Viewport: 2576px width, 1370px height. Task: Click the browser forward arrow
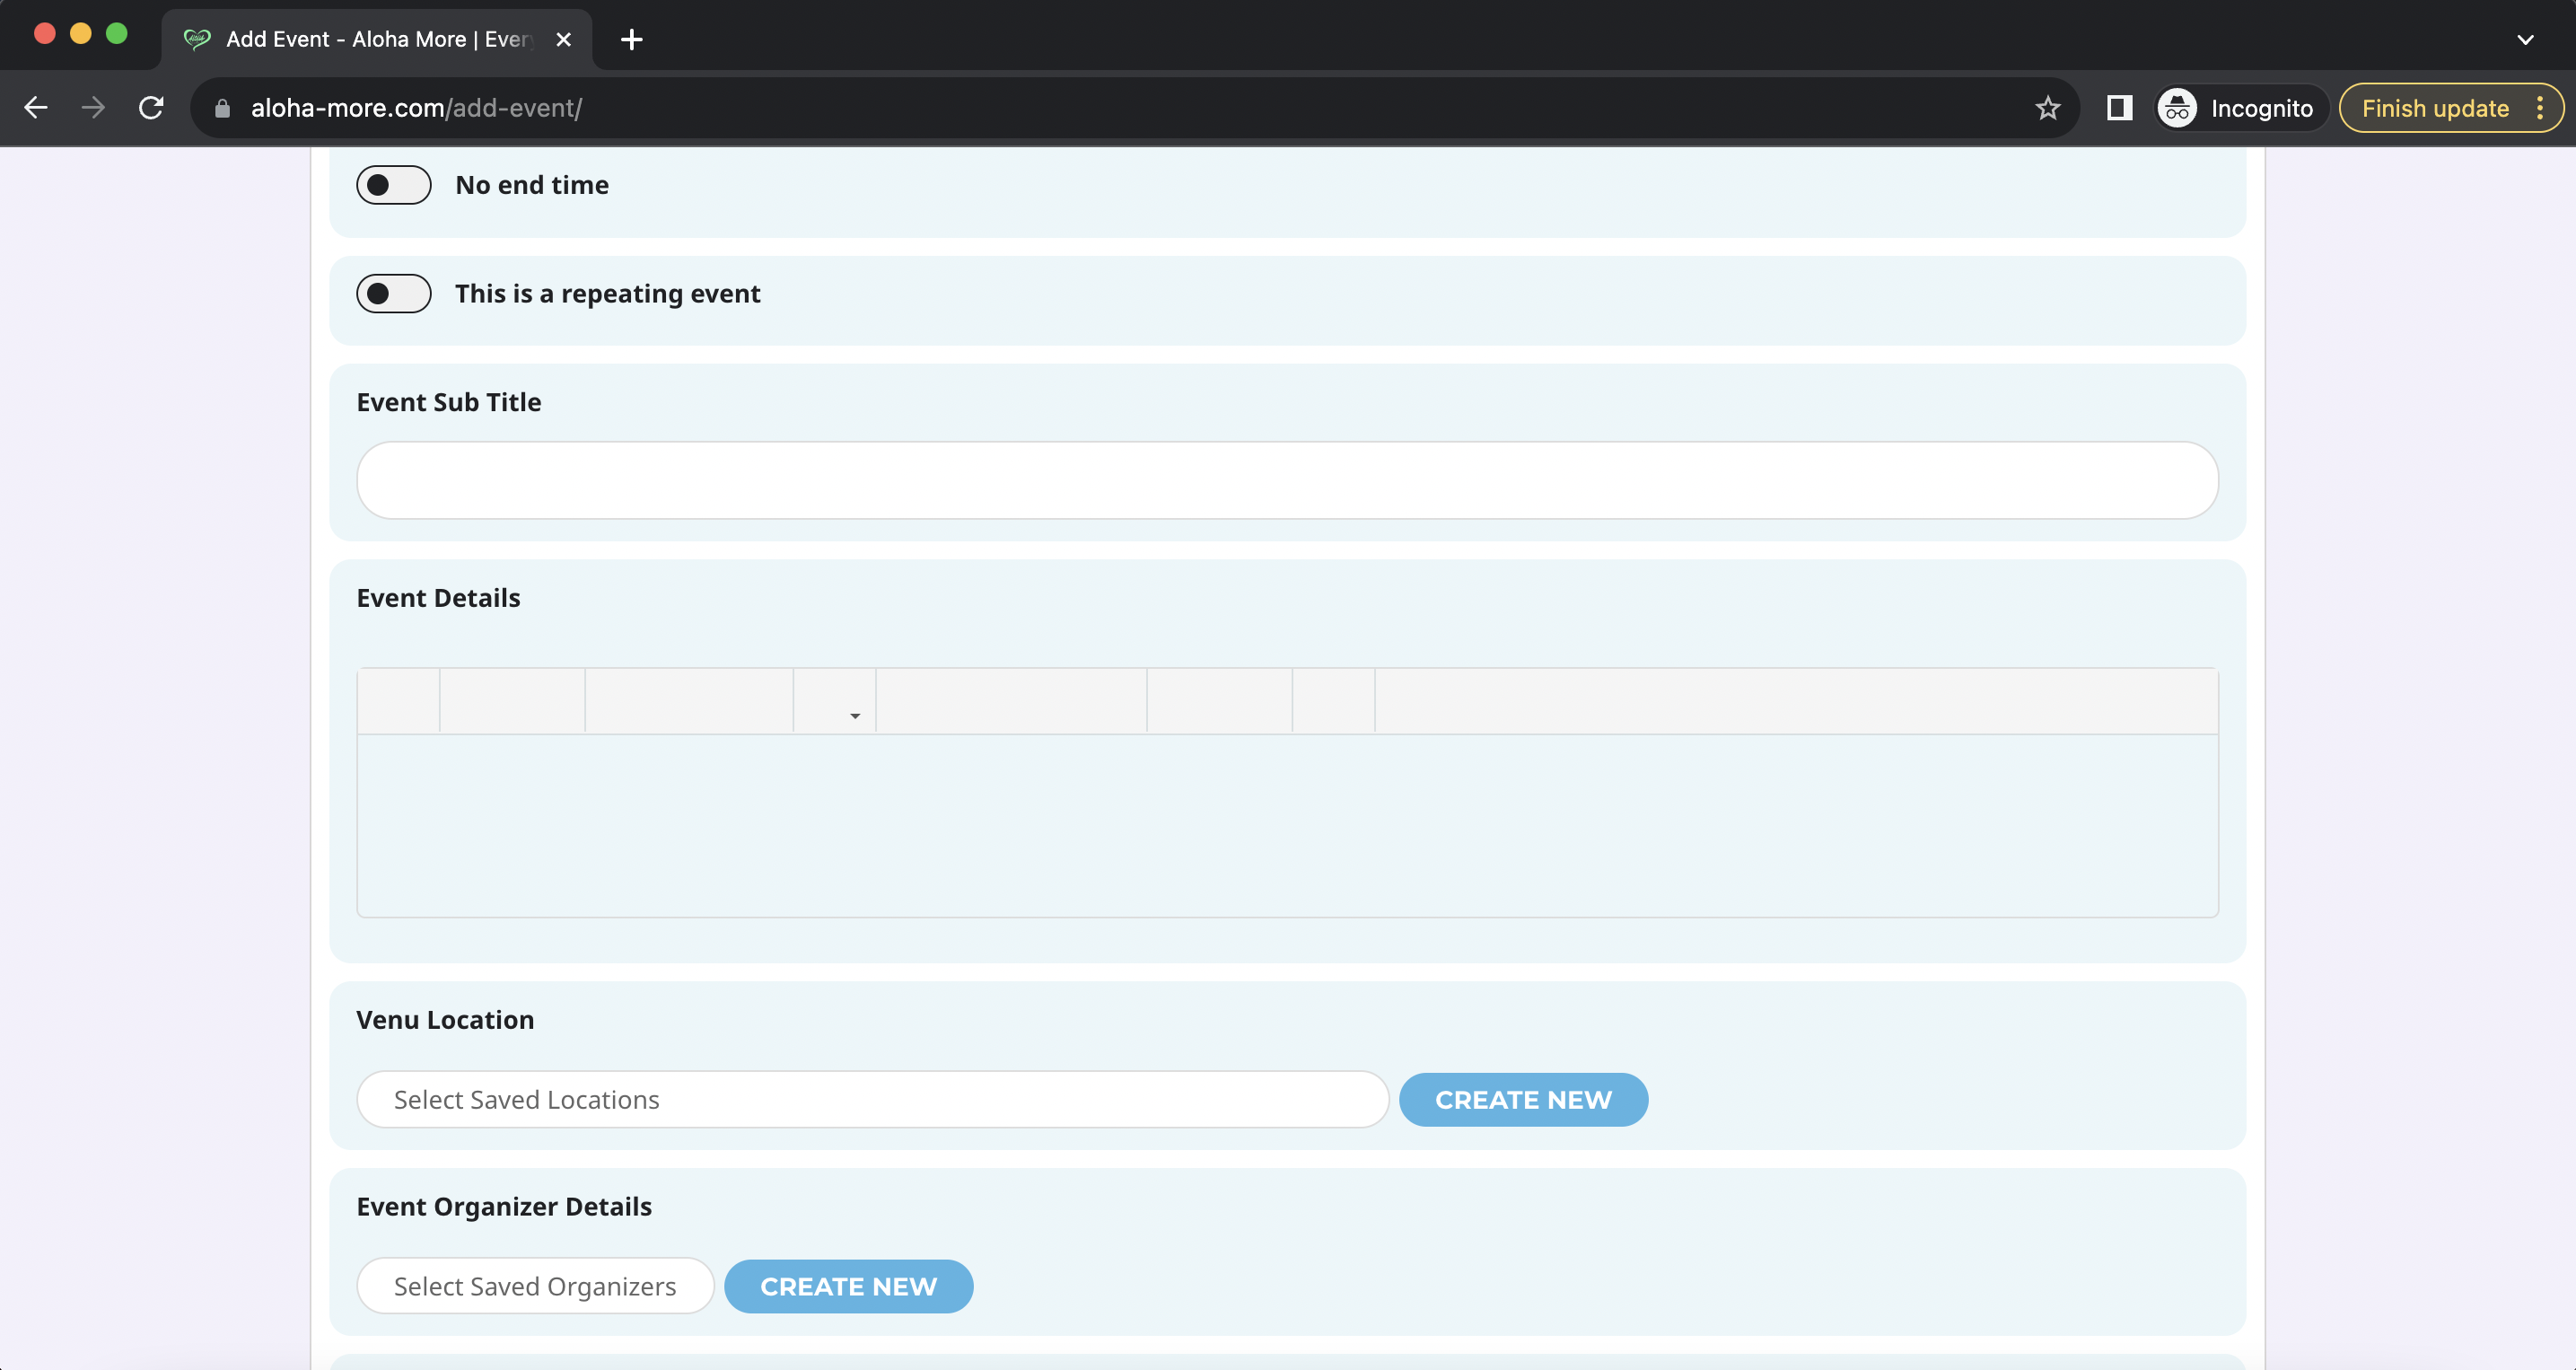click(93, 108)
